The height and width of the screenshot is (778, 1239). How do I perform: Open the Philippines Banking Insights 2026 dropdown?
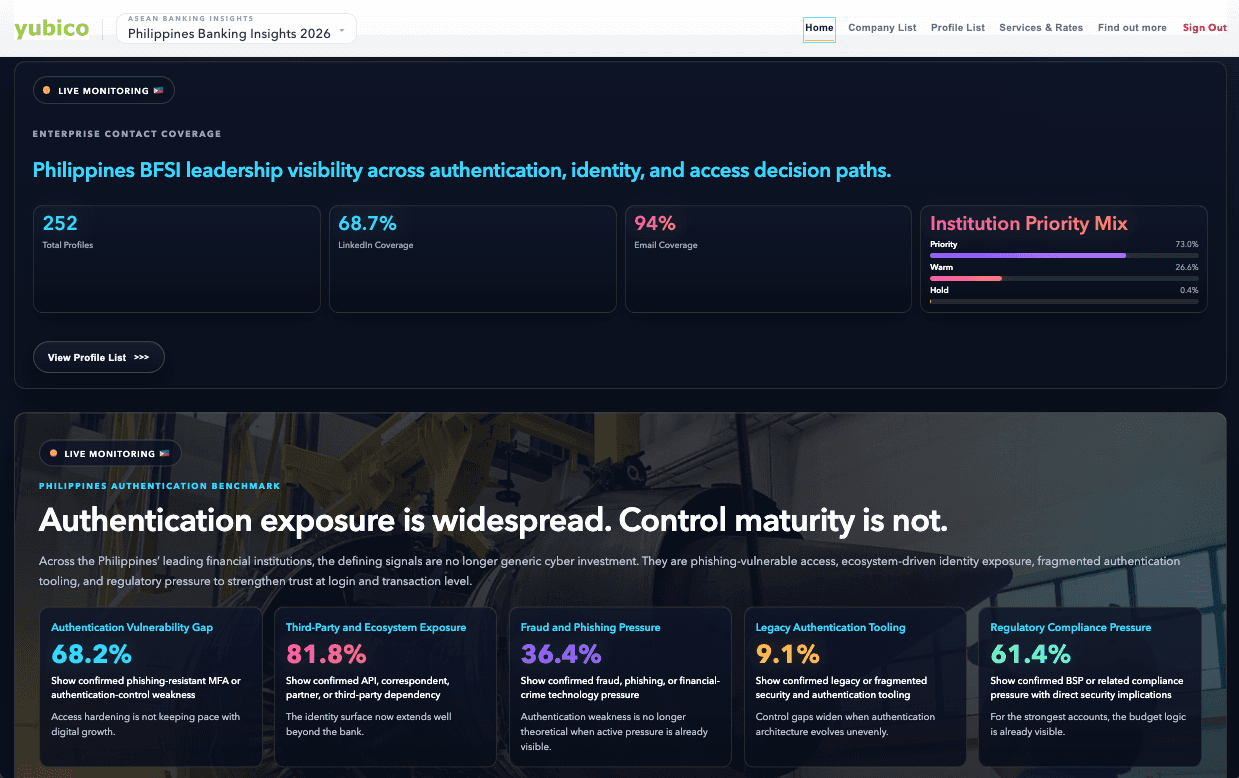click(x=236, y=28)
